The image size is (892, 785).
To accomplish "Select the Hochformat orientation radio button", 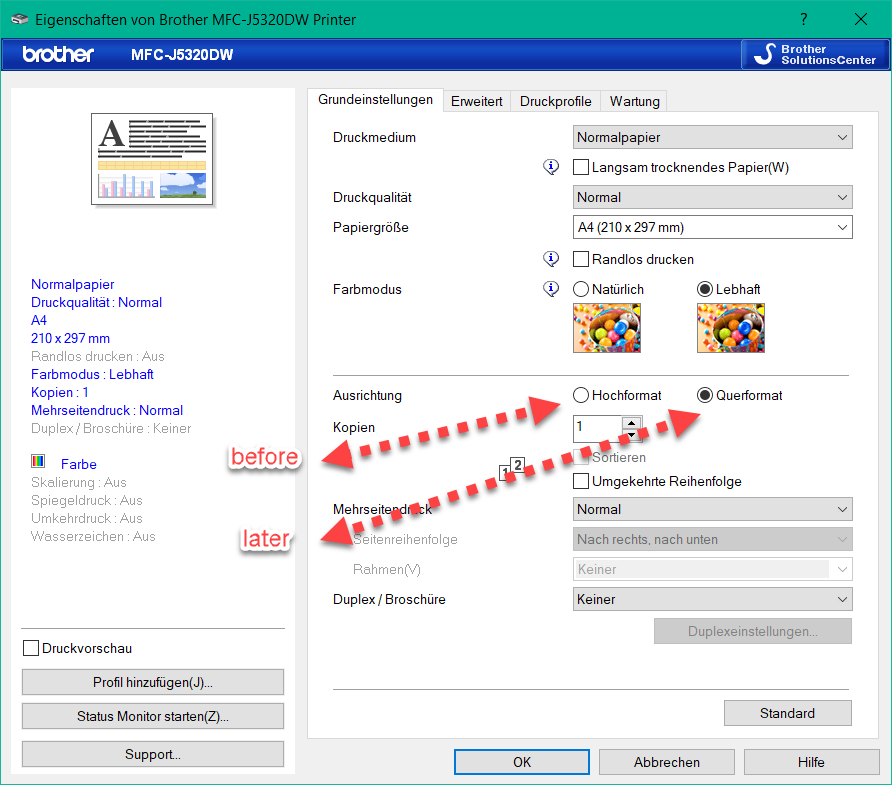I will tap(581, 395).
